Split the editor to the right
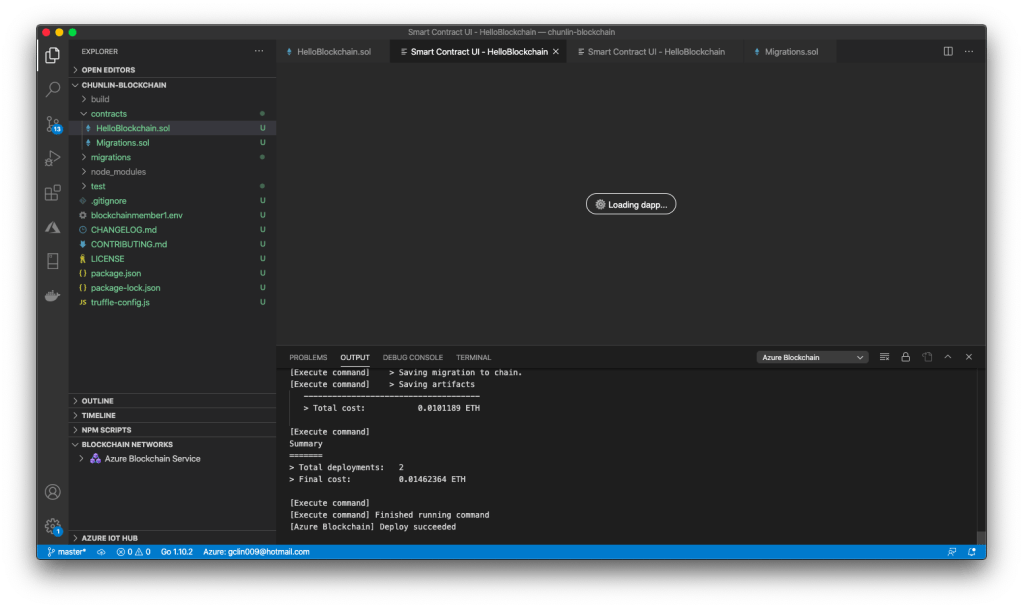Viewport: 1023px width, 608px height. click(948, 51)
